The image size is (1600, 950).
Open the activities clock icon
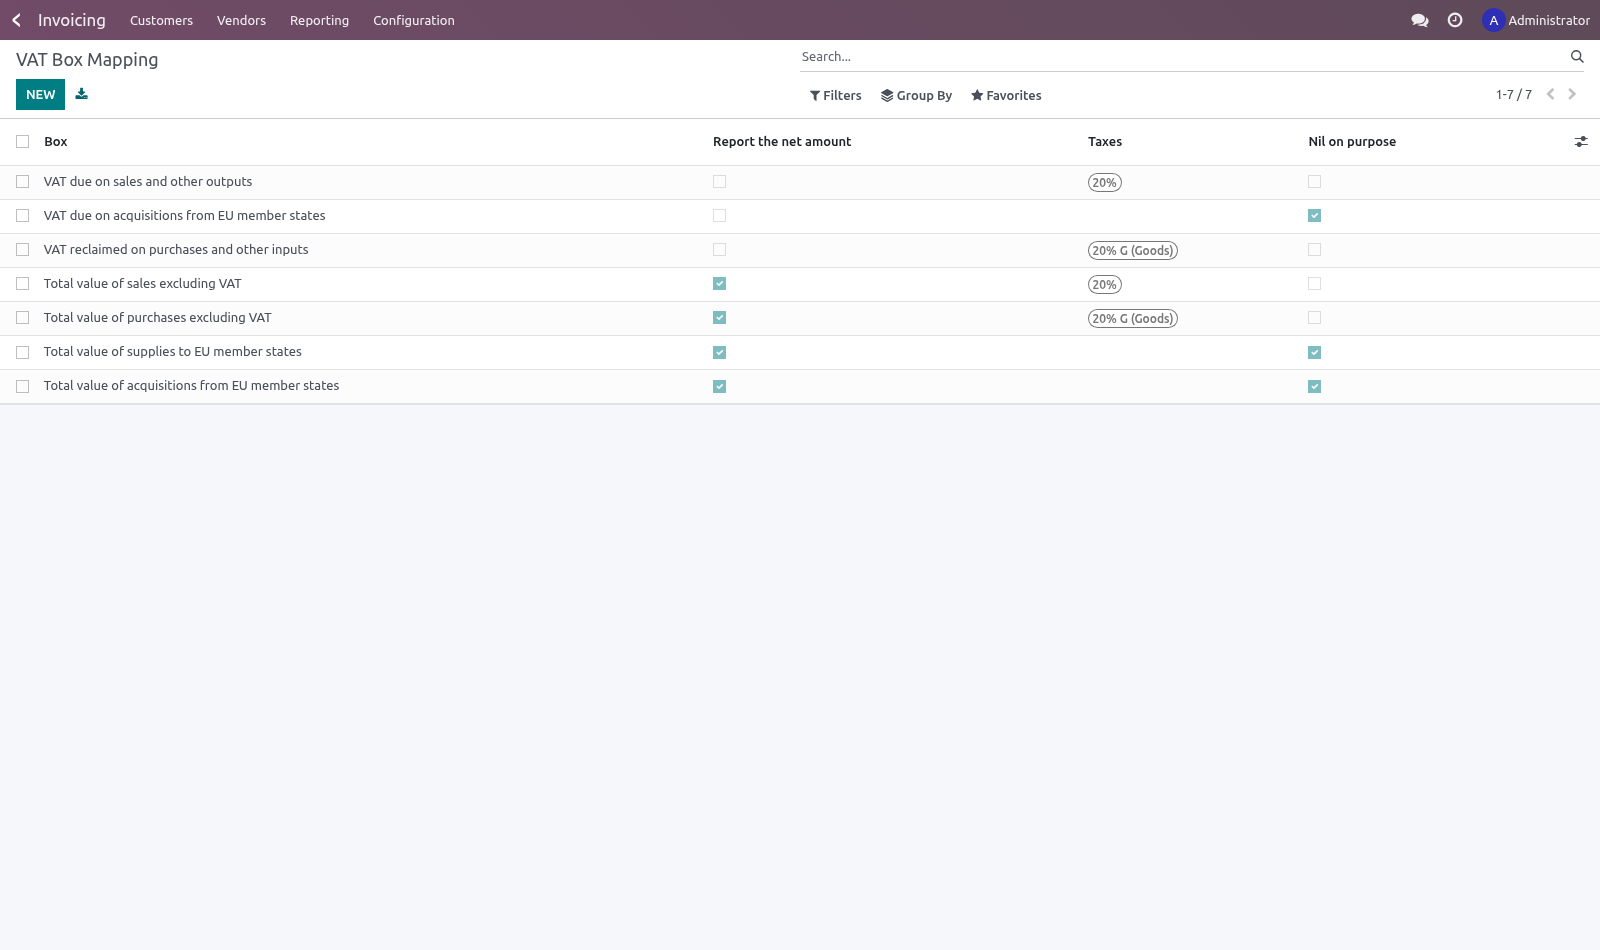1455,20
